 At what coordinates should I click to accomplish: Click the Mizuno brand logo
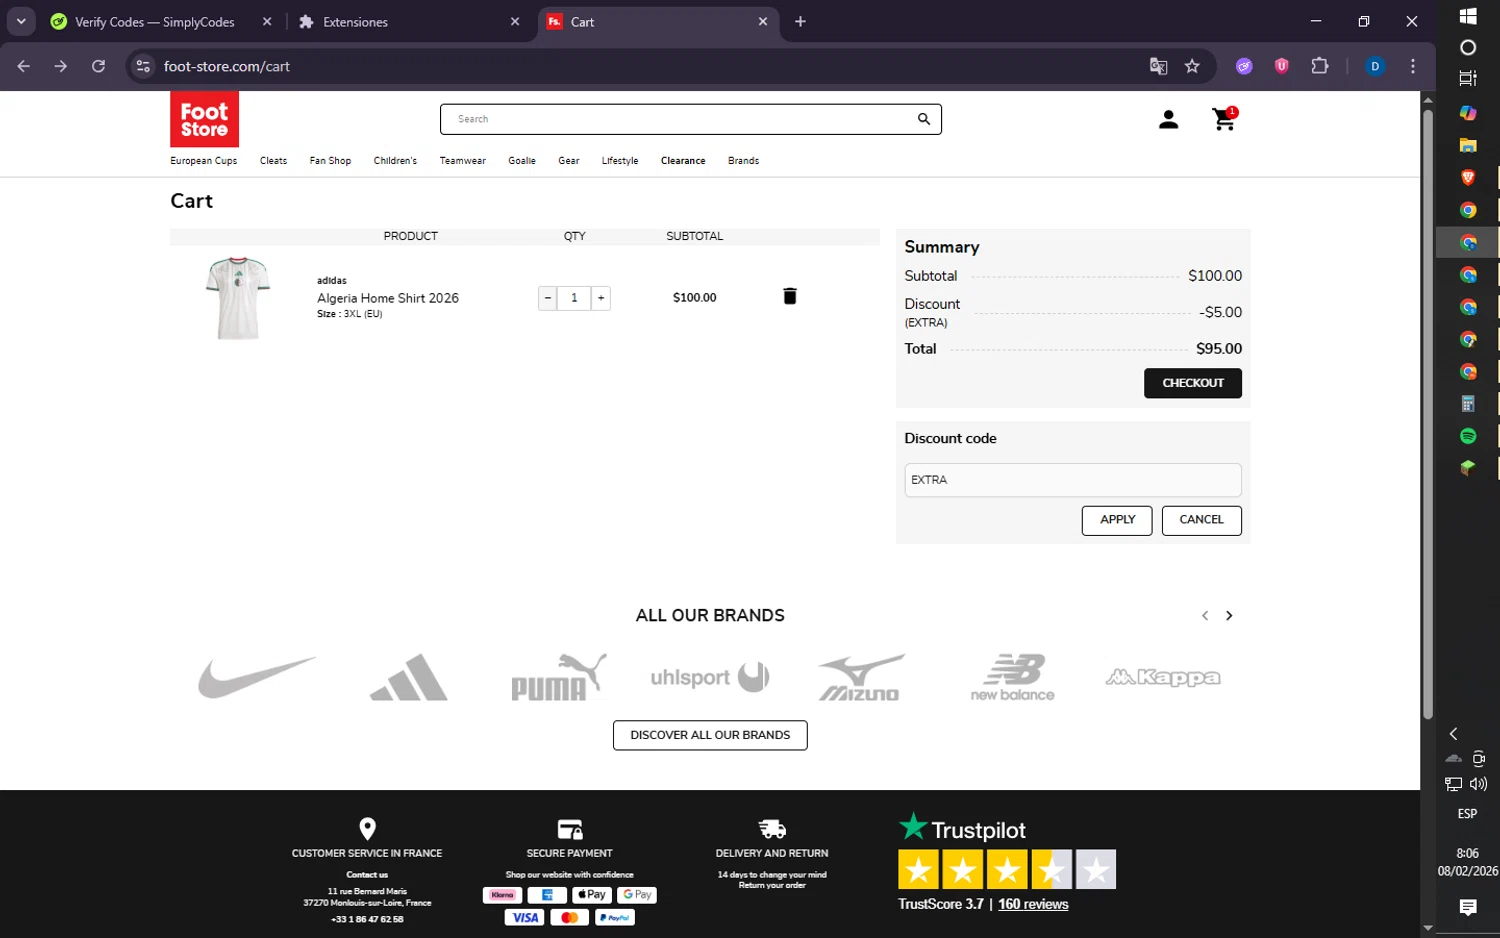coord(861,677)
